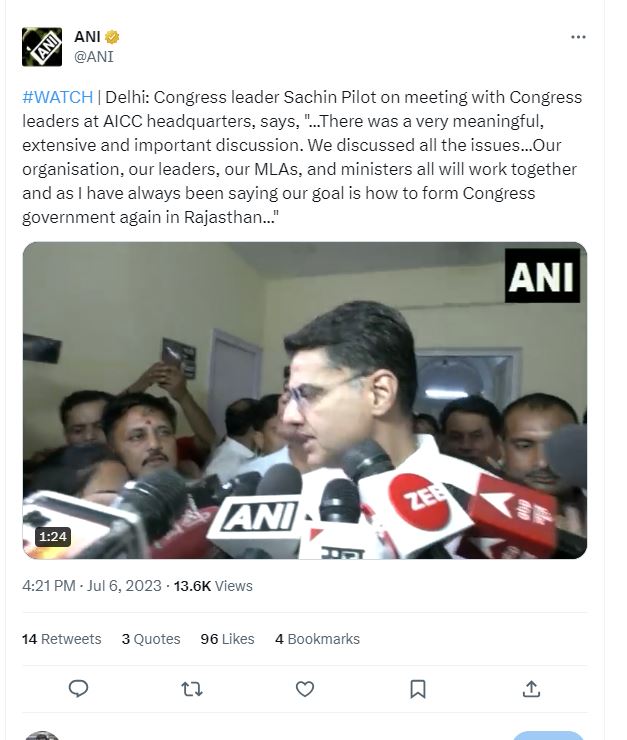627x740 pixels.
Task: Open the @ANI handle link
Action: [x=94, y=57]
